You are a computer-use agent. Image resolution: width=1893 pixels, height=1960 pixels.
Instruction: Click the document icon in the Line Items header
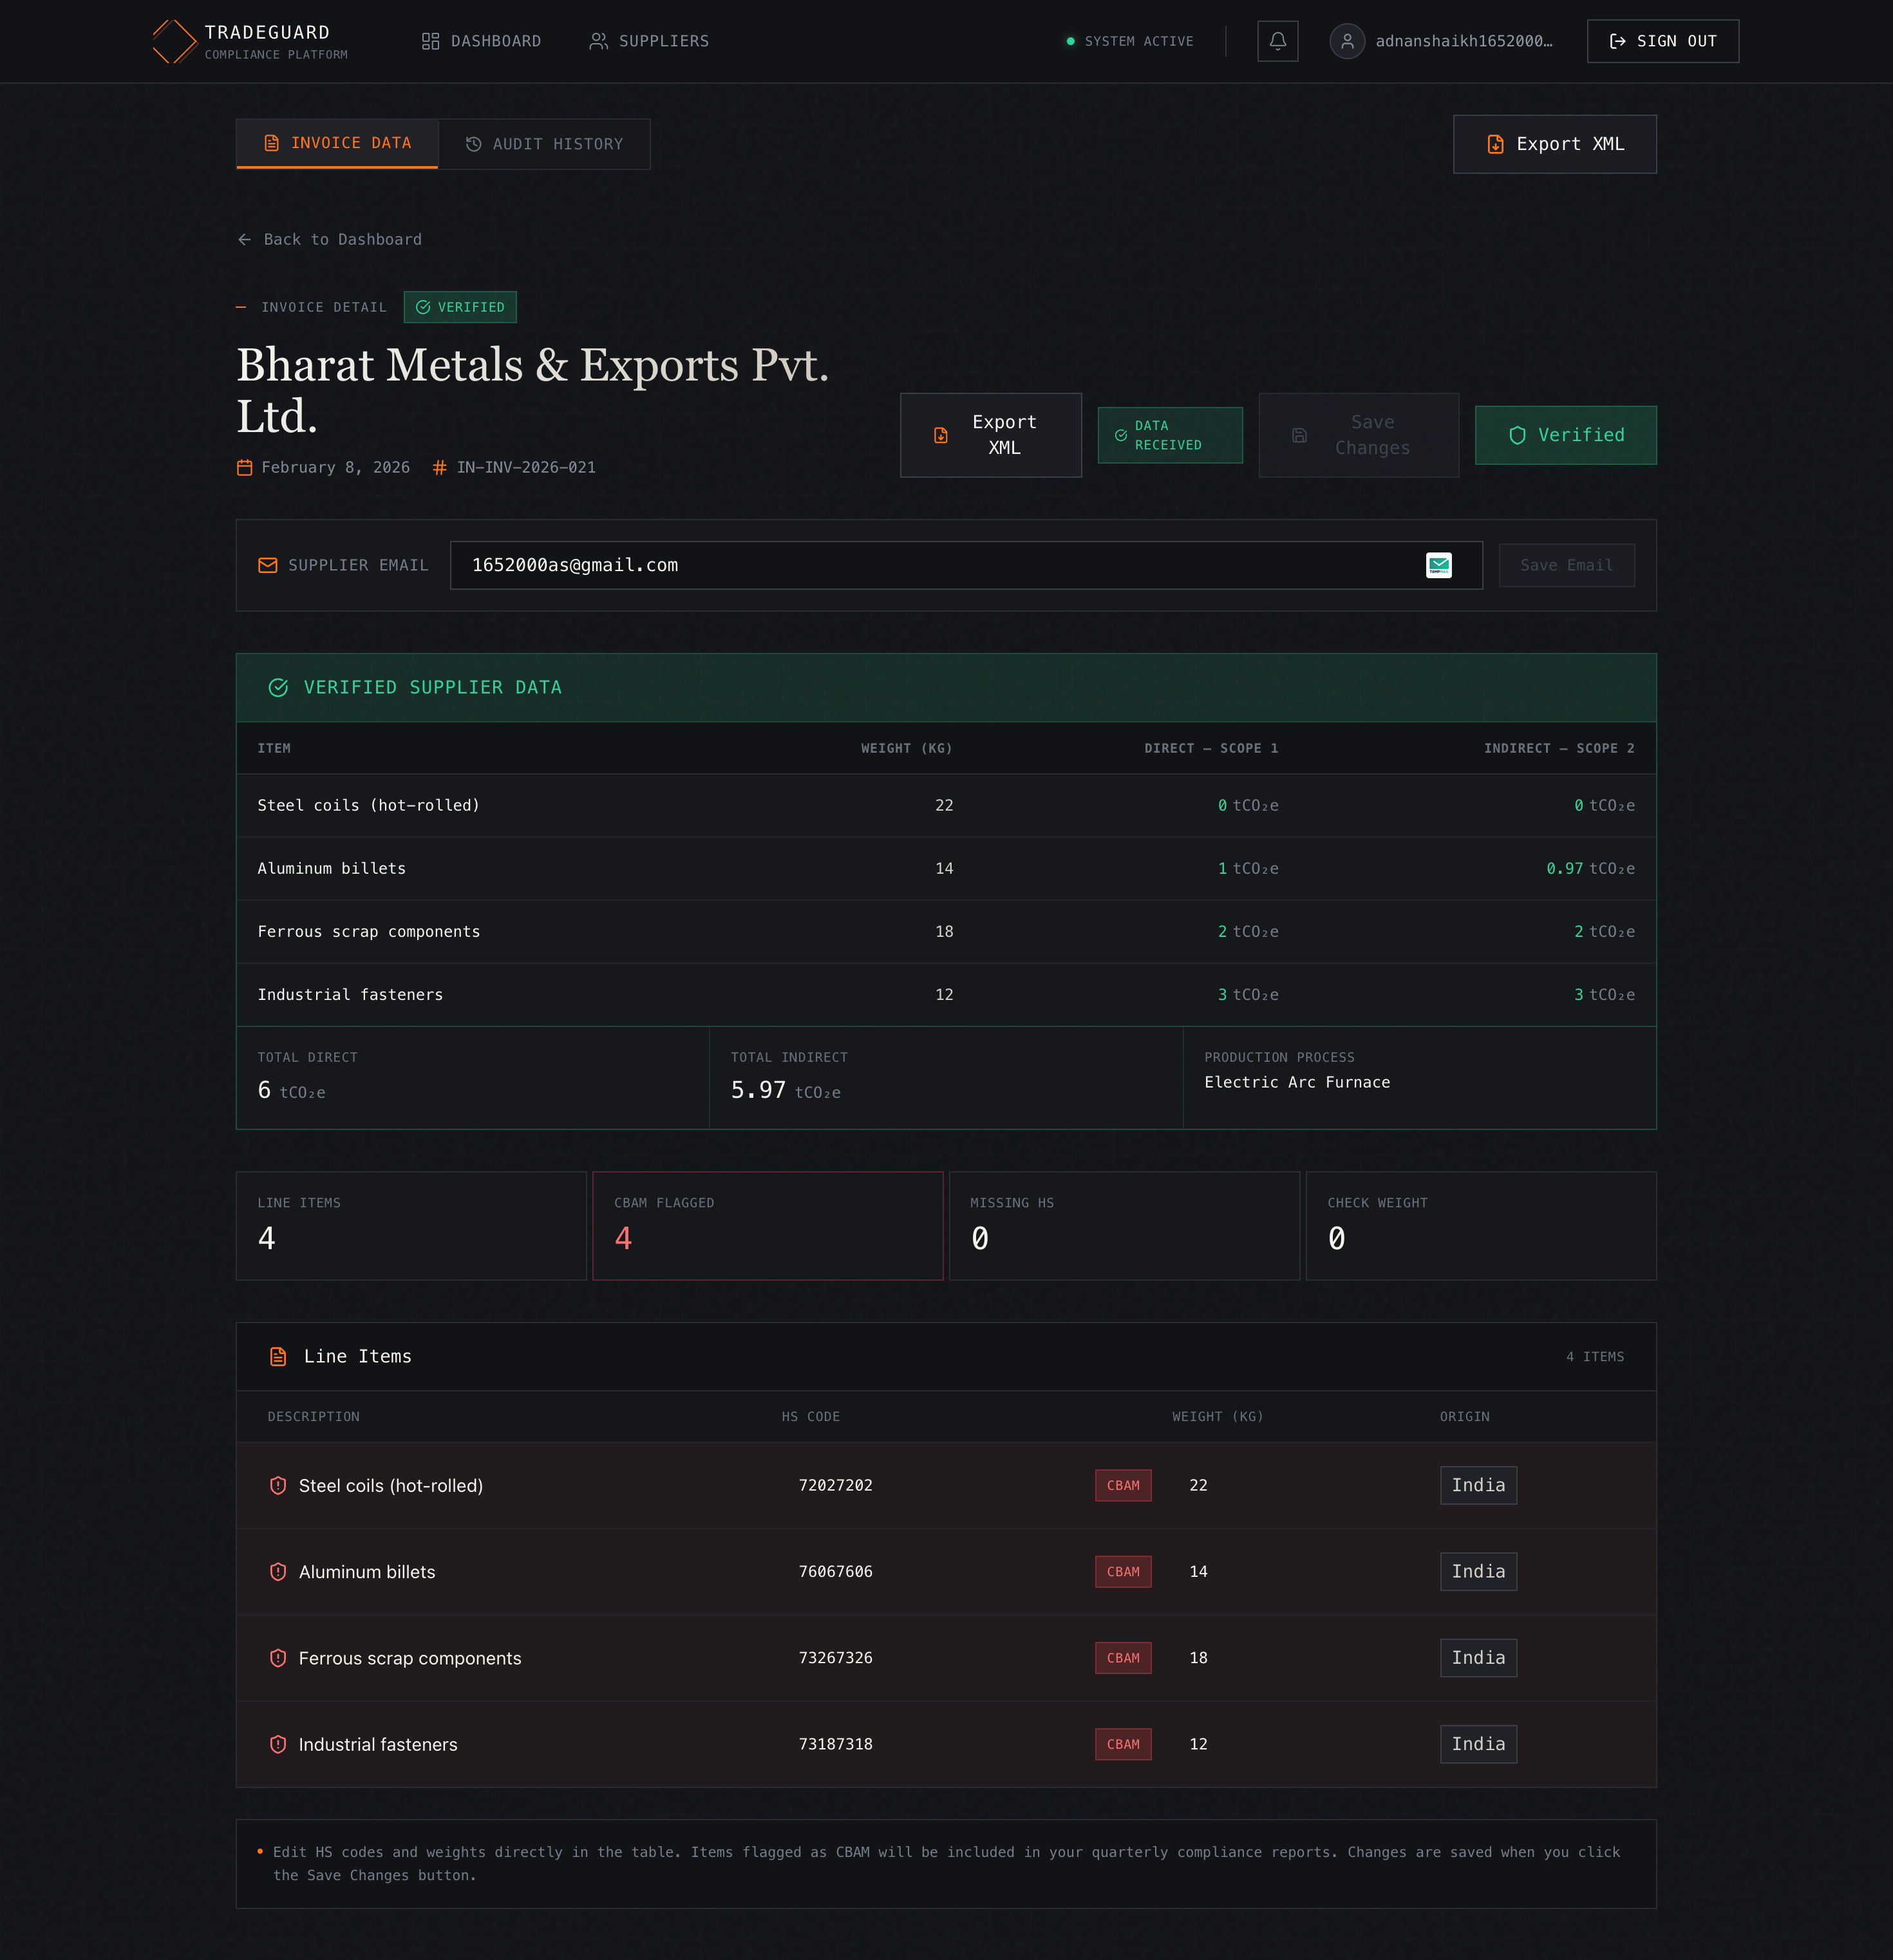277,1356
